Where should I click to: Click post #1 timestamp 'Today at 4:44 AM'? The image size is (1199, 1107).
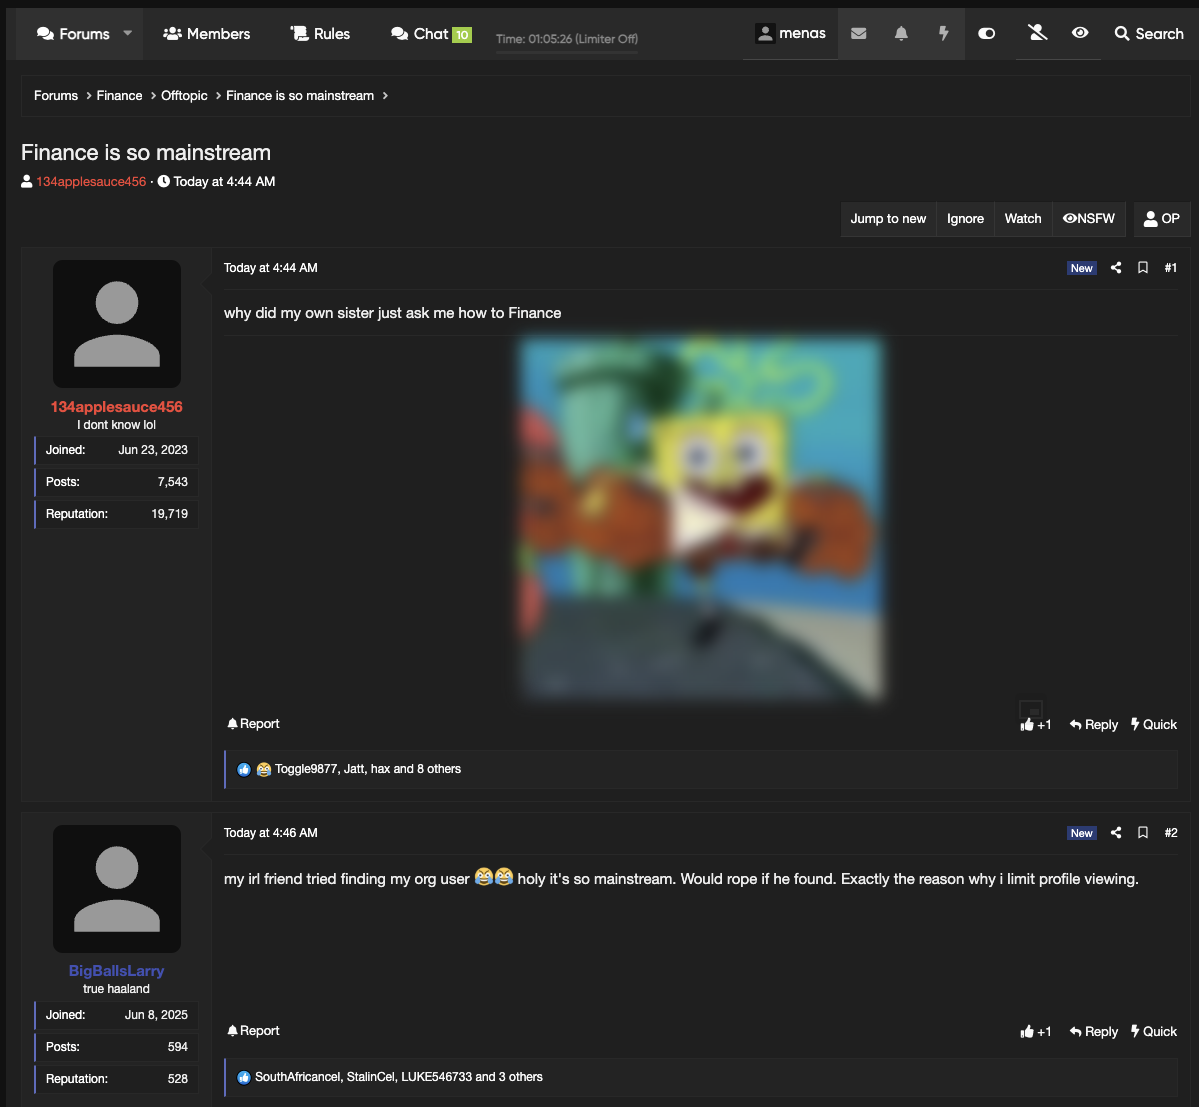tap(271, 268)
